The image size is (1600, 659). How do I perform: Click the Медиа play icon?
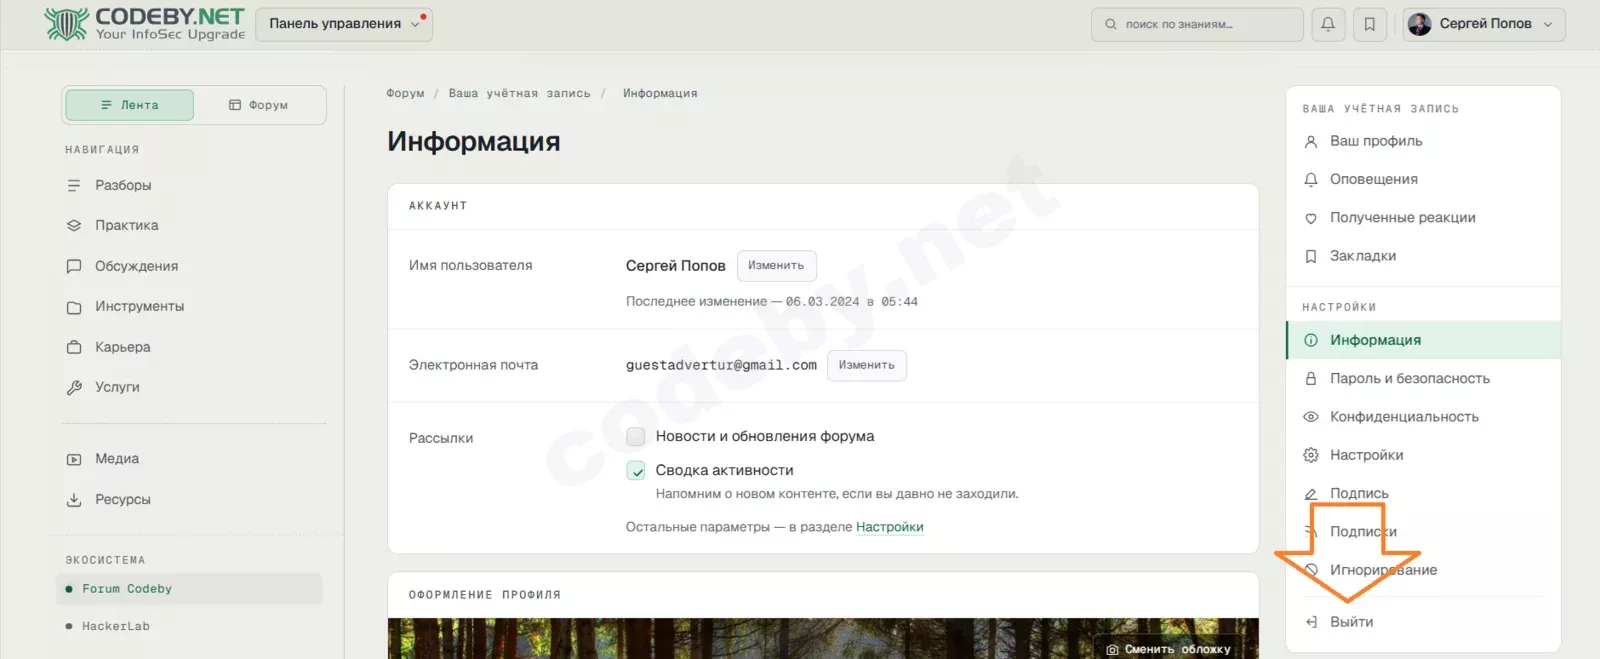(74, 459)
